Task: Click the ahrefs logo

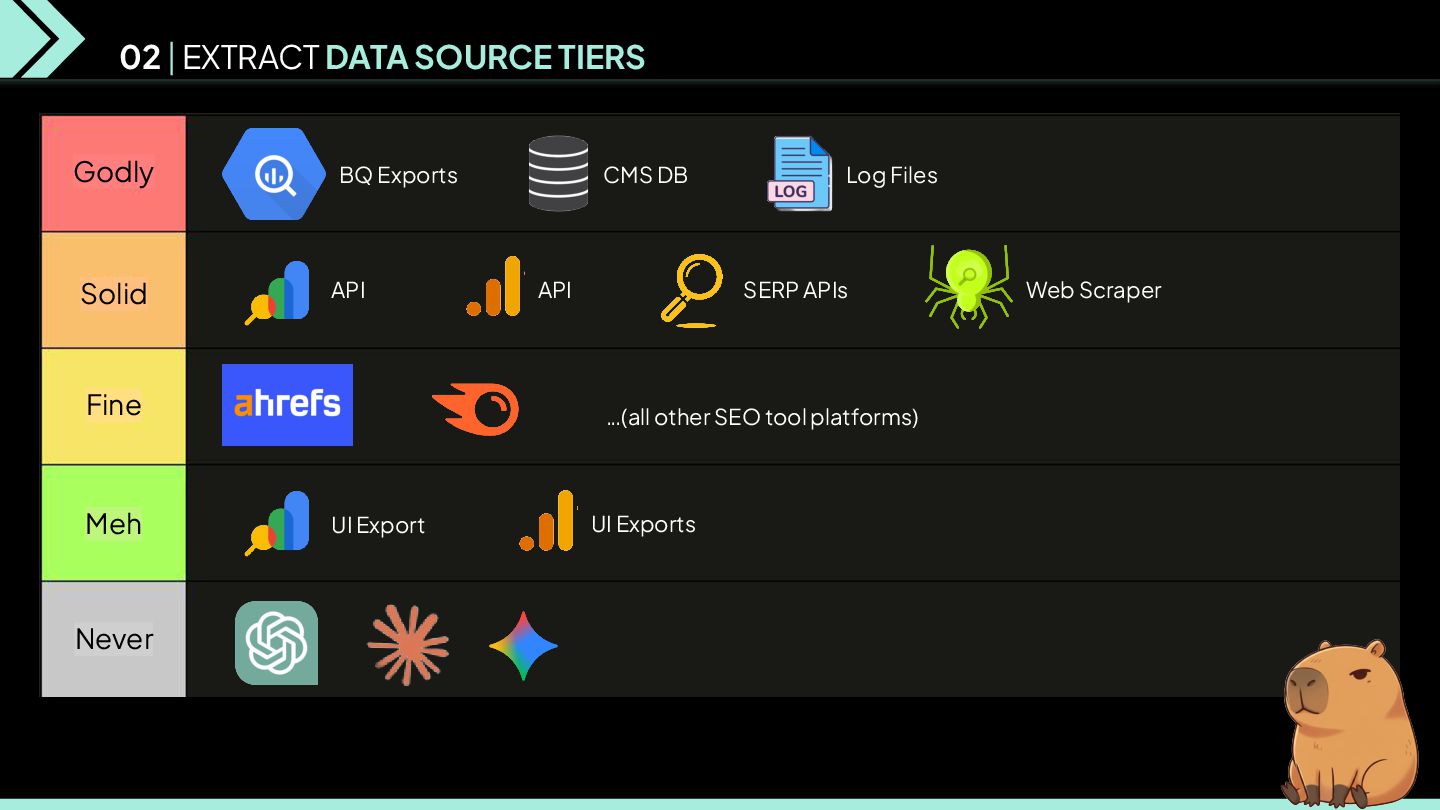Action: pos(287,404)
